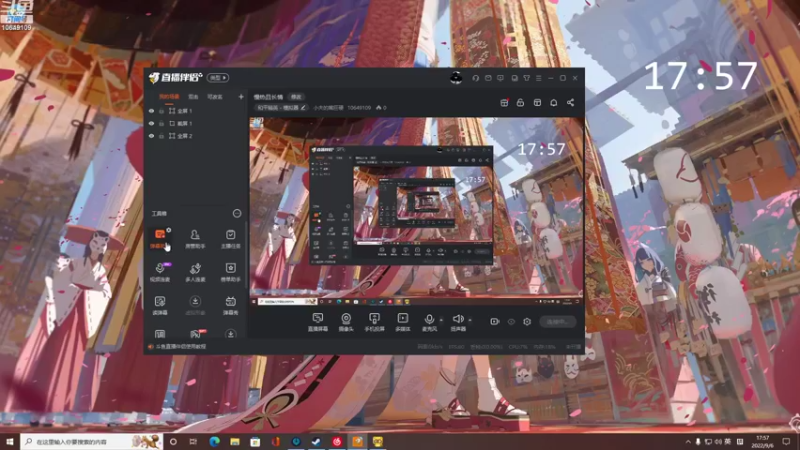Click the Windows taskbar search box
The height and width of the screenshot is (450, 800).
[x=92, y=441]
